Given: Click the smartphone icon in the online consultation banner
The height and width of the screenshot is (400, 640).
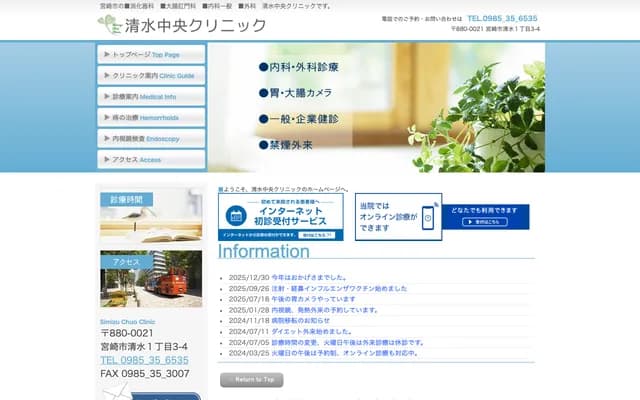Looking at the screenshot, I should [428, 218].
